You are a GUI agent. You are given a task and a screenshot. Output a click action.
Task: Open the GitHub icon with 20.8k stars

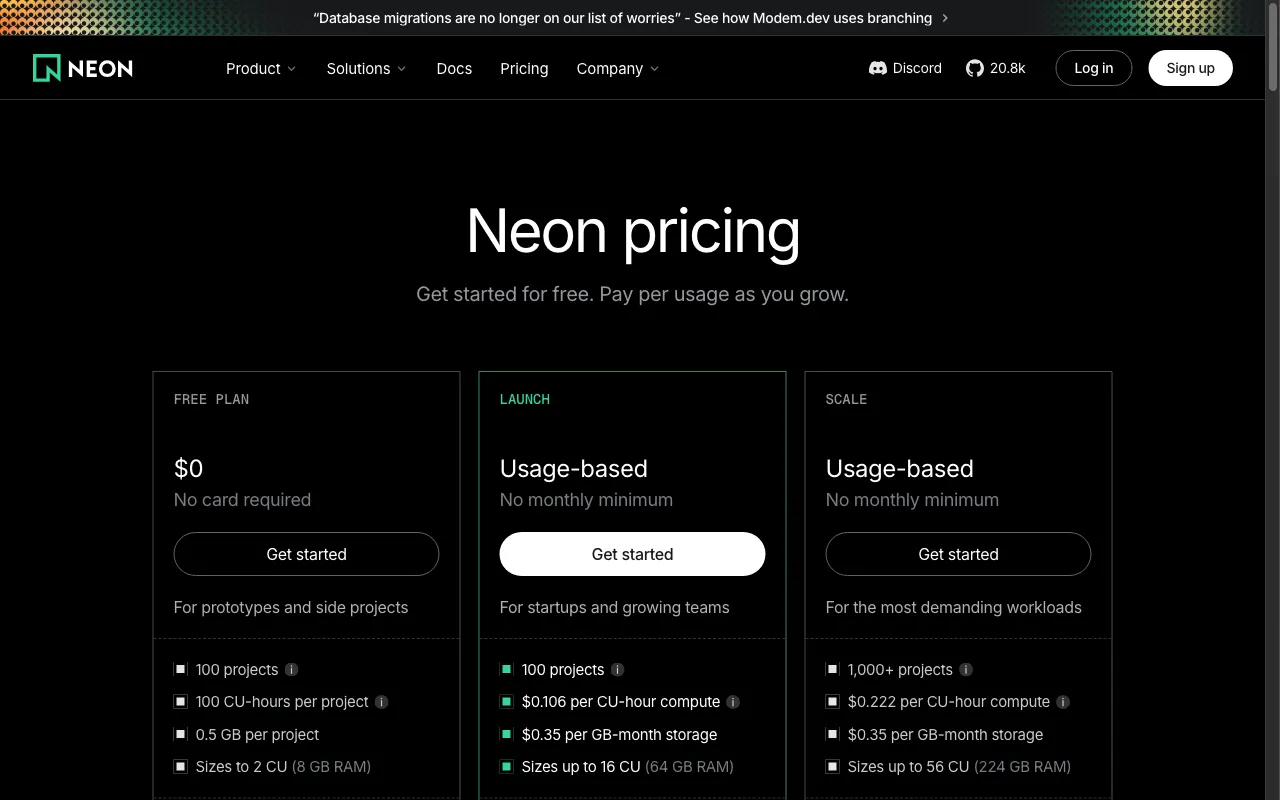point(974,68)
